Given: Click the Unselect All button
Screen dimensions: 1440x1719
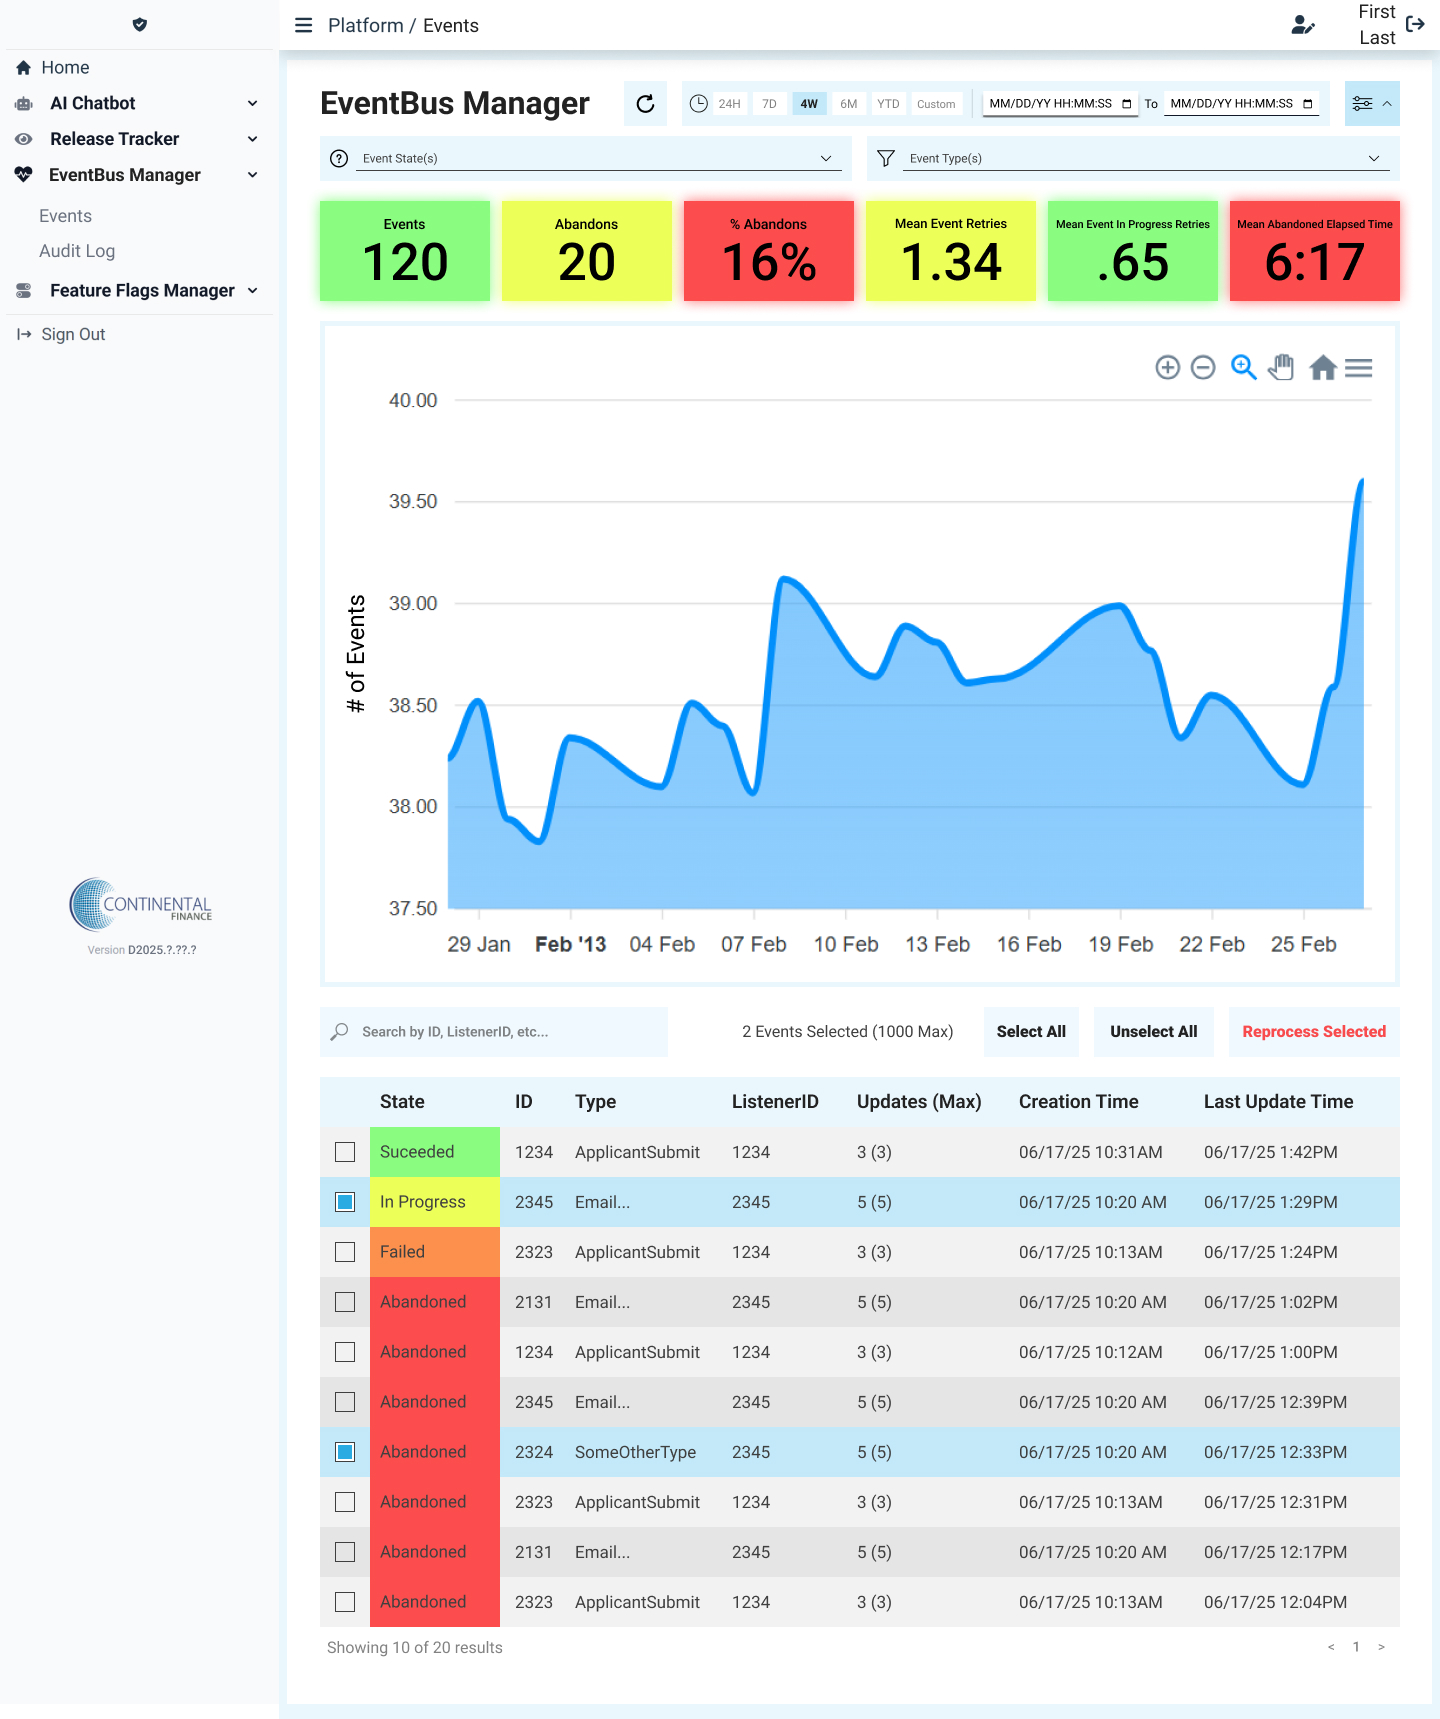Looking at the screenshot, I should [x=1153, y=1032].
